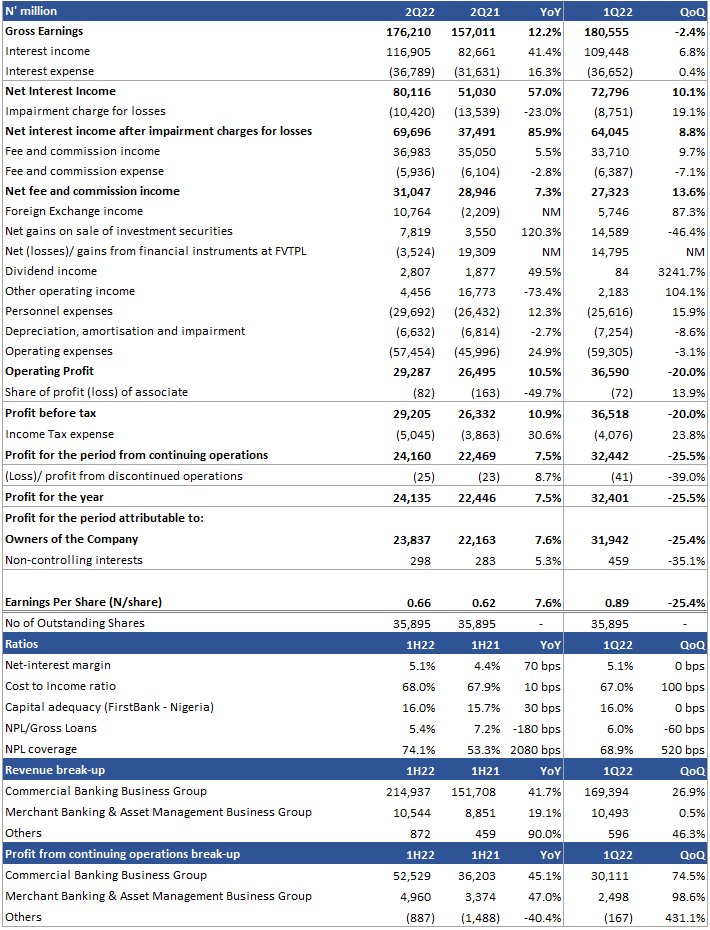Select the Cost to Income ratio label
The width and height of the screenshot is (710, 930).
pos(60,686)
